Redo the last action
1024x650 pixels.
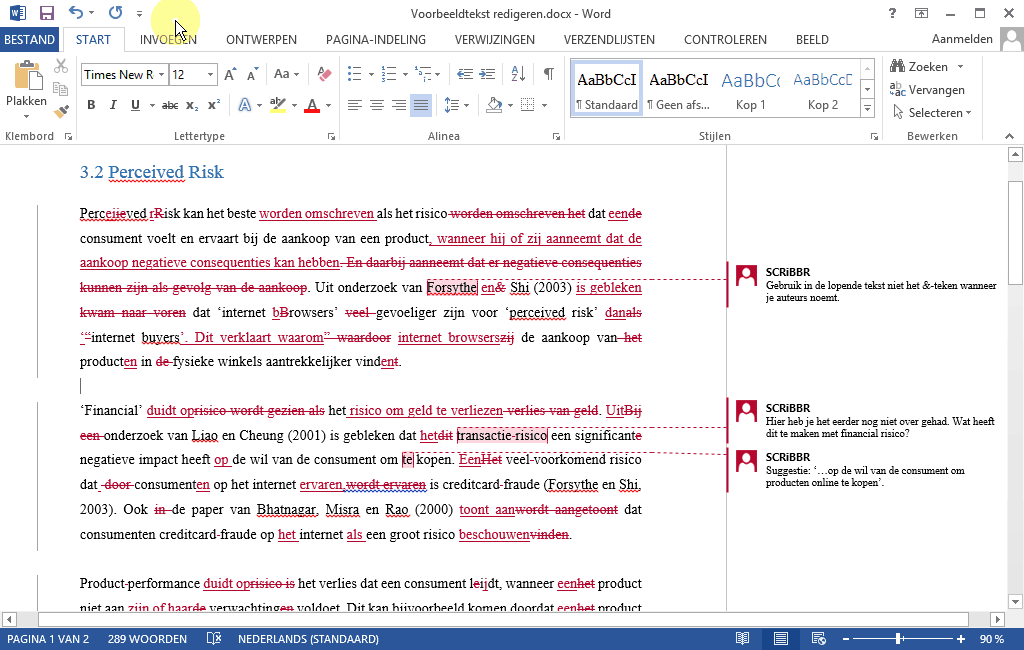coord(116,13)
